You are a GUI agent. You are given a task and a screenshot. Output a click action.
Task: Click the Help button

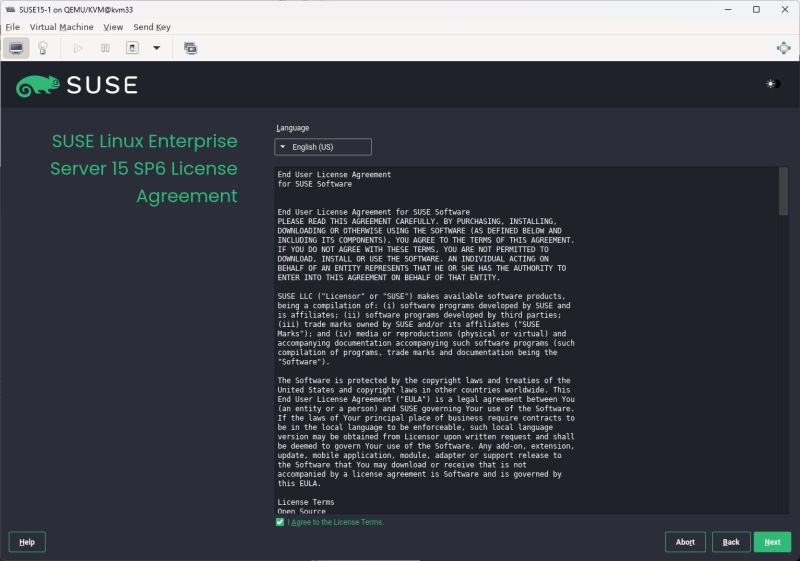[x=27, y=542]
